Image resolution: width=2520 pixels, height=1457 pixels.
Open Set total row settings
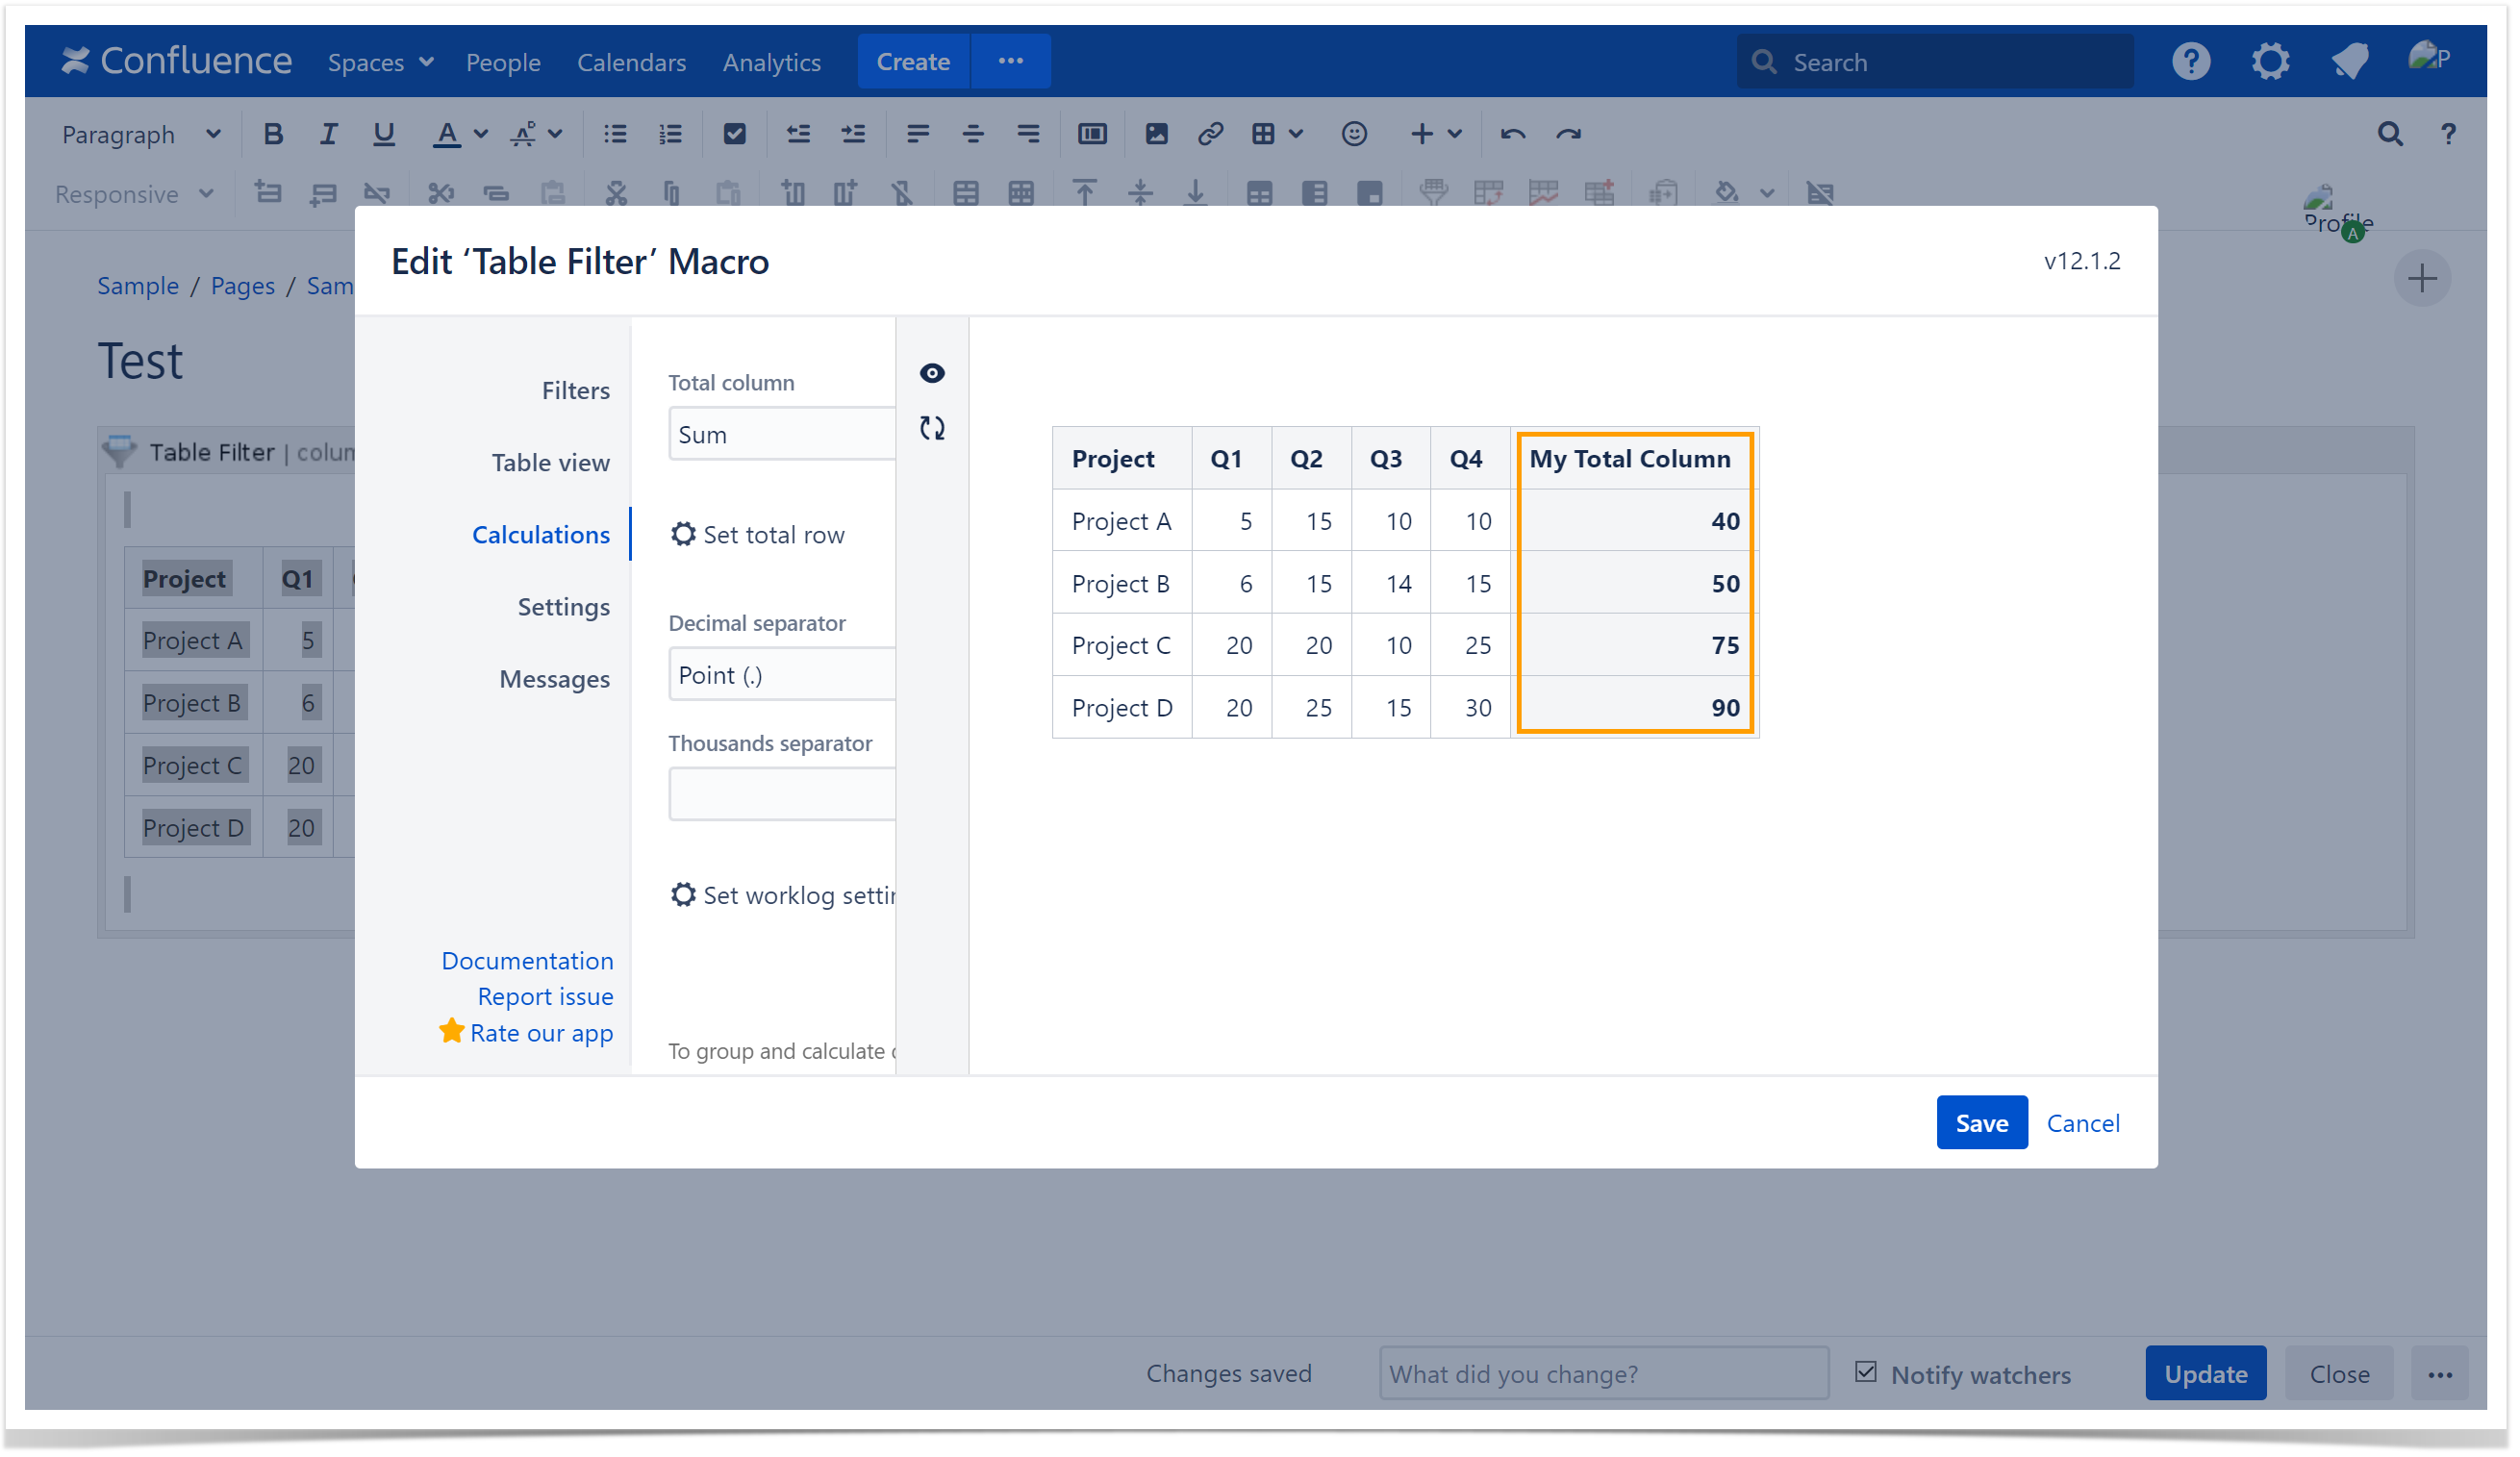(759, 535)
